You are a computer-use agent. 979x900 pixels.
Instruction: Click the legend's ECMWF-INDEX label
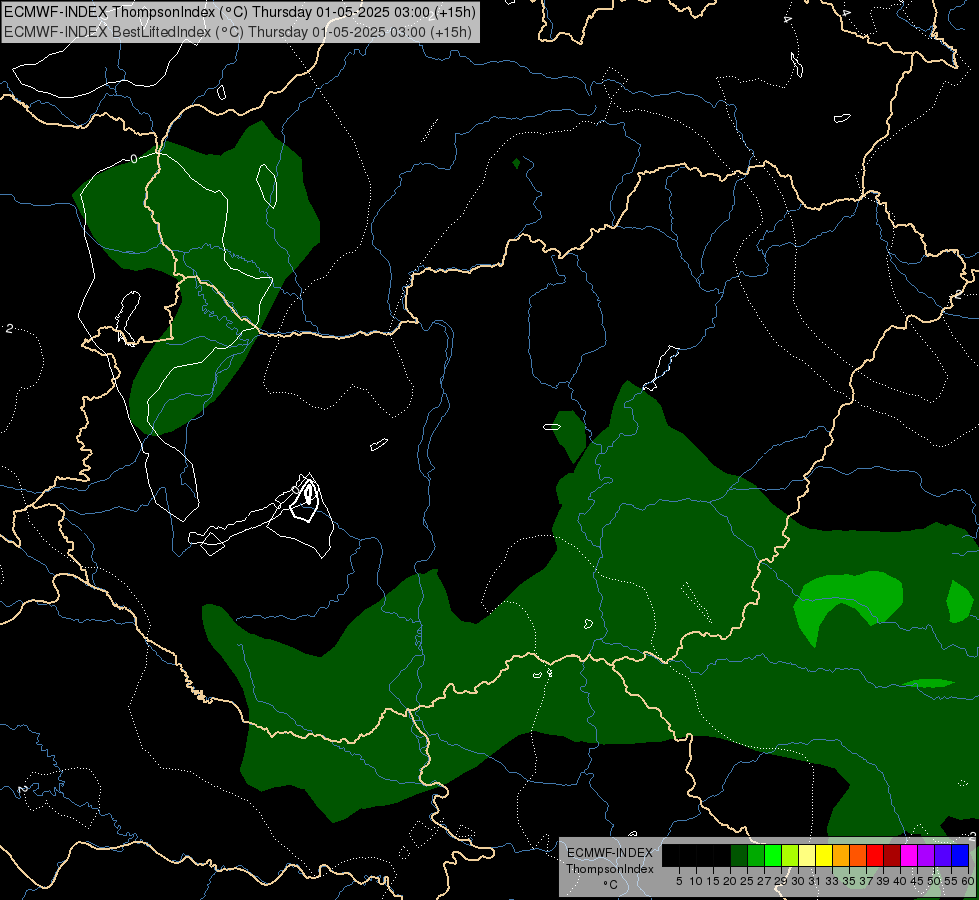pos(610,853)
